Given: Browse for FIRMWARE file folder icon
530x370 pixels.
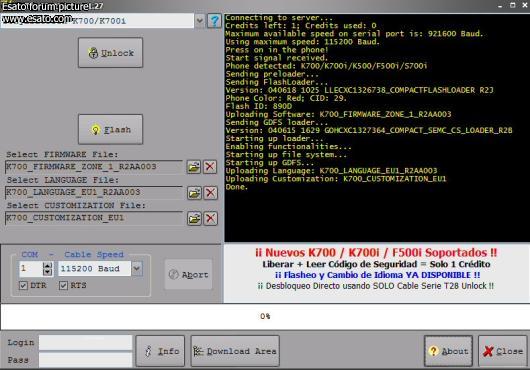Looking at the screenshot, I should (x=194, y=167).
